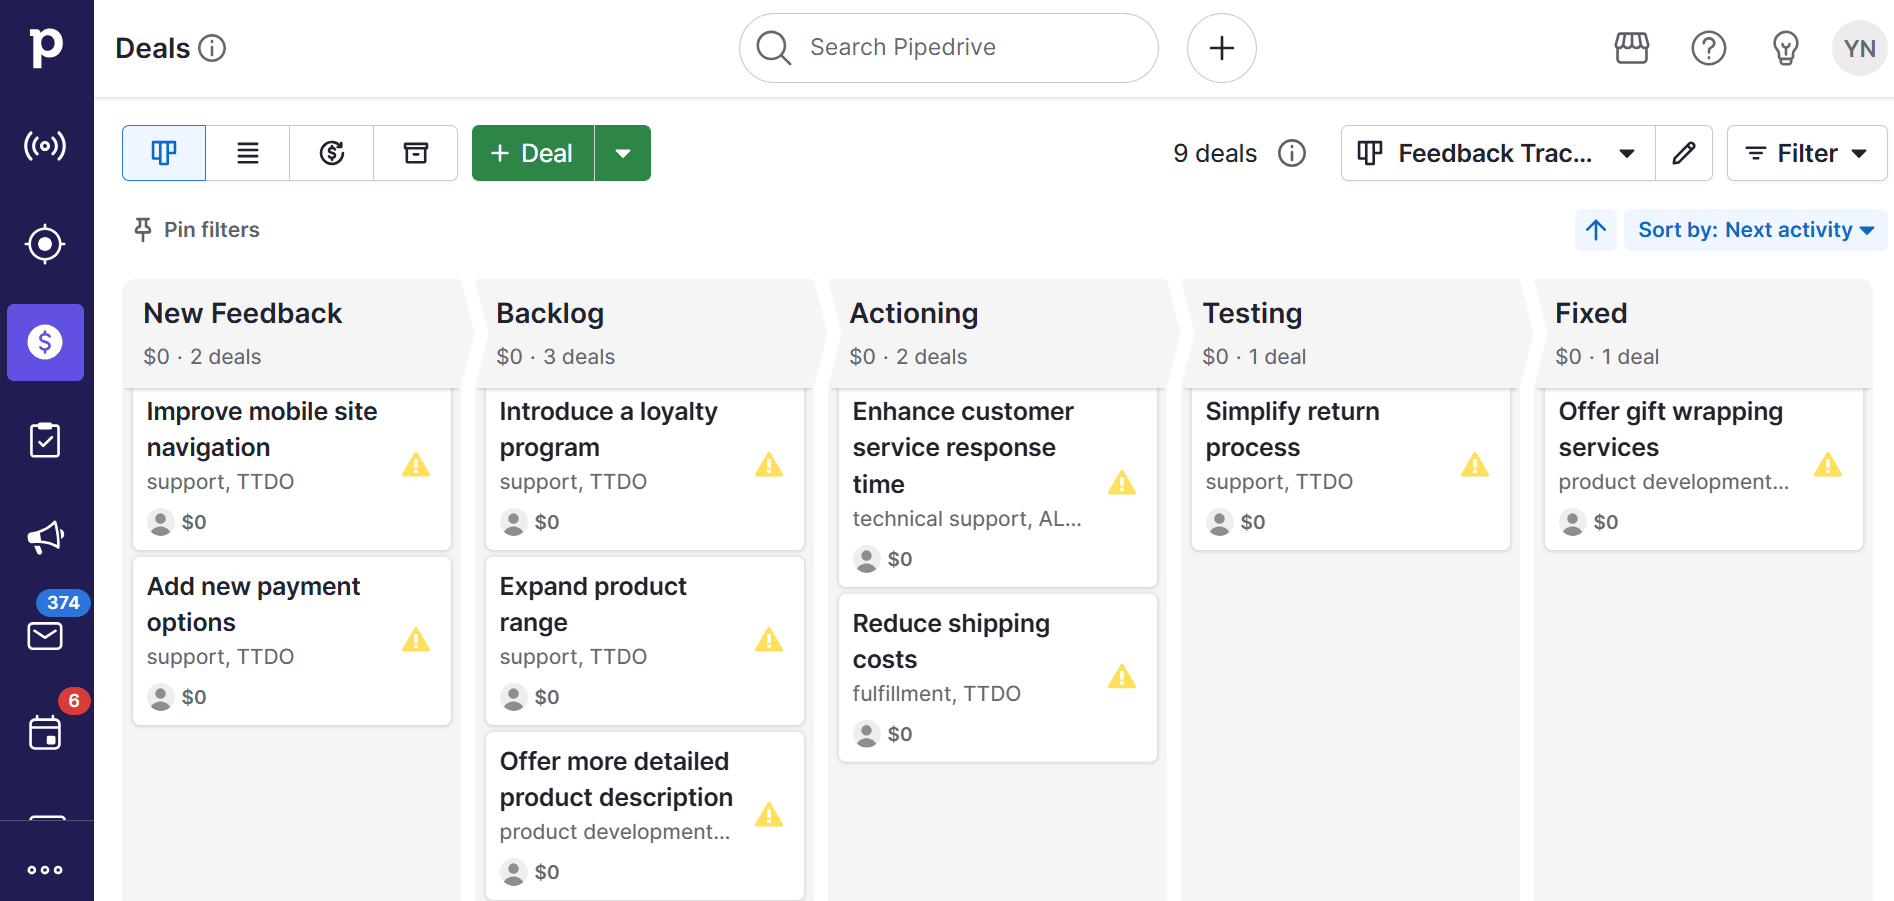The image size is (1894, 901).
Task: Open the more options menu in the sidebar
Action: 45,869
